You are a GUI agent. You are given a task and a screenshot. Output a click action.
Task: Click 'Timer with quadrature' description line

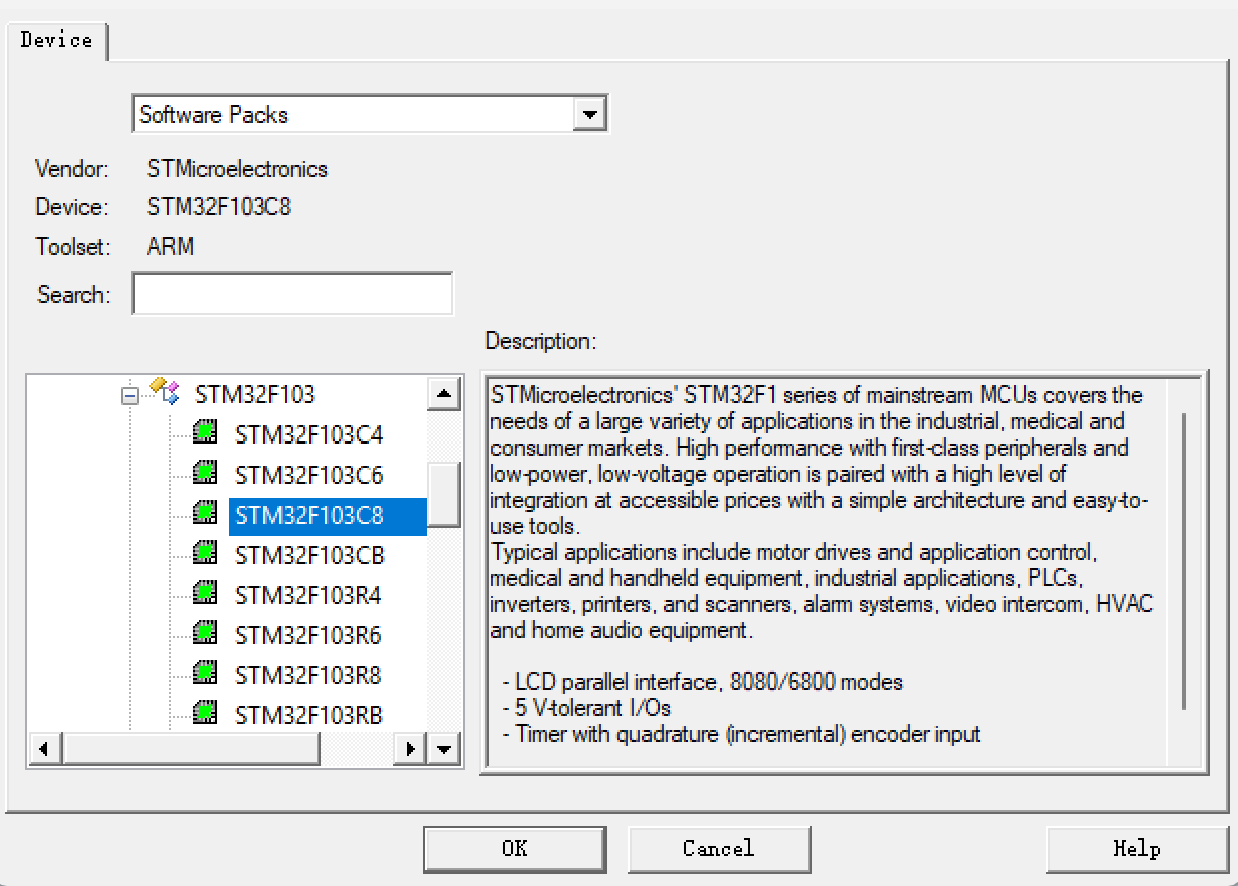[742, 734]
